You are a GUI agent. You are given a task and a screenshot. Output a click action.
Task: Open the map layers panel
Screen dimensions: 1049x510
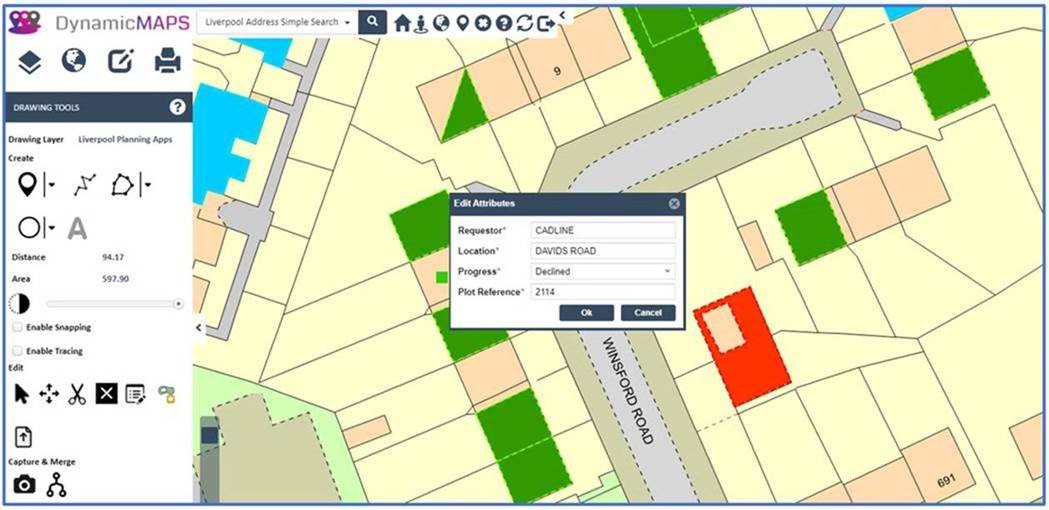pyautogui.click(x=29, y=62)
